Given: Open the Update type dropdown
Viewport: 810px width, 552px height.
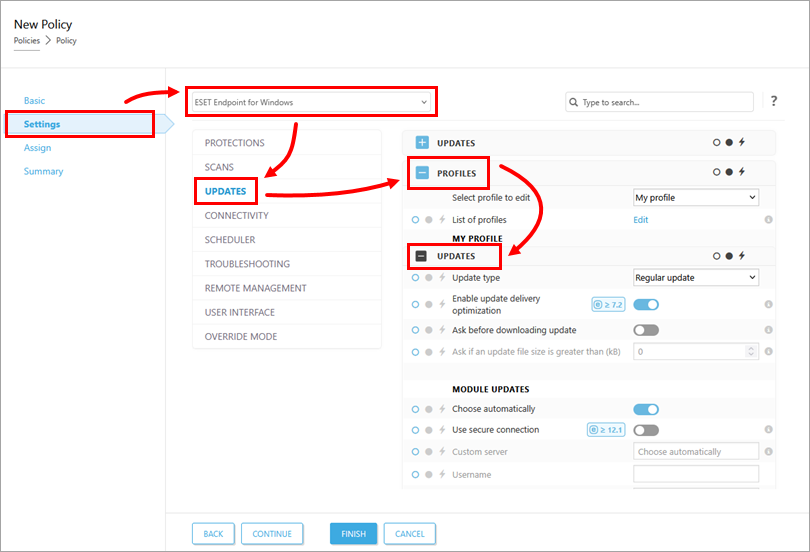Looking at the screenshot, I should click(x=696, y=277).
